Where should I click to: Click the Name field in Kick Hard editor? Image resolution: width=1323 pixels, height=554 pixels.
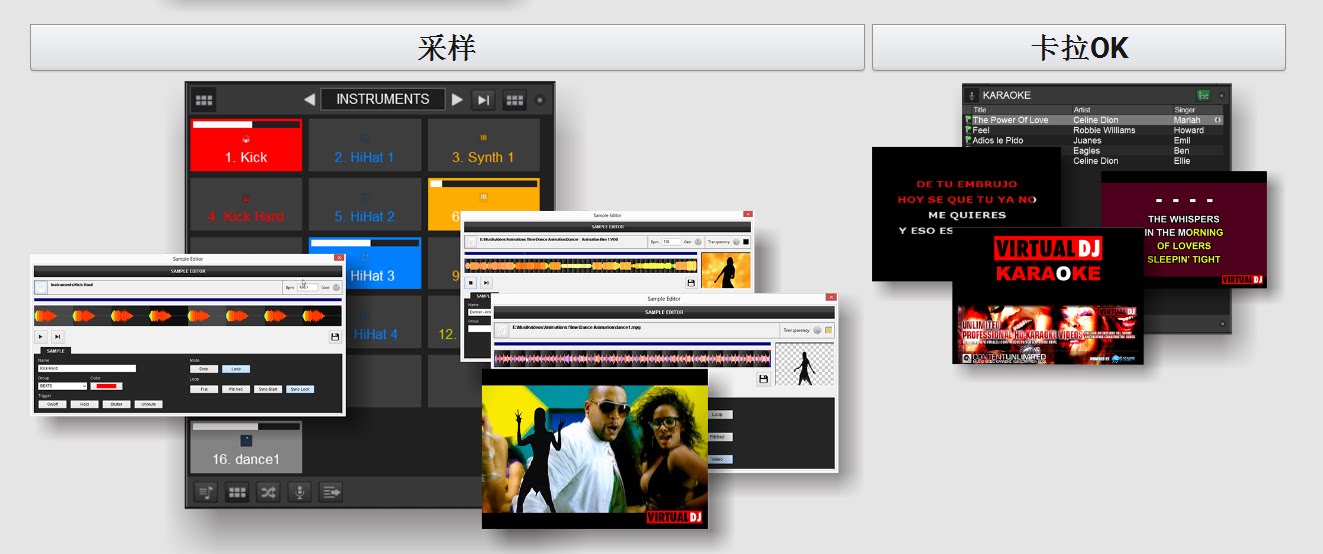tap(87, 368)
